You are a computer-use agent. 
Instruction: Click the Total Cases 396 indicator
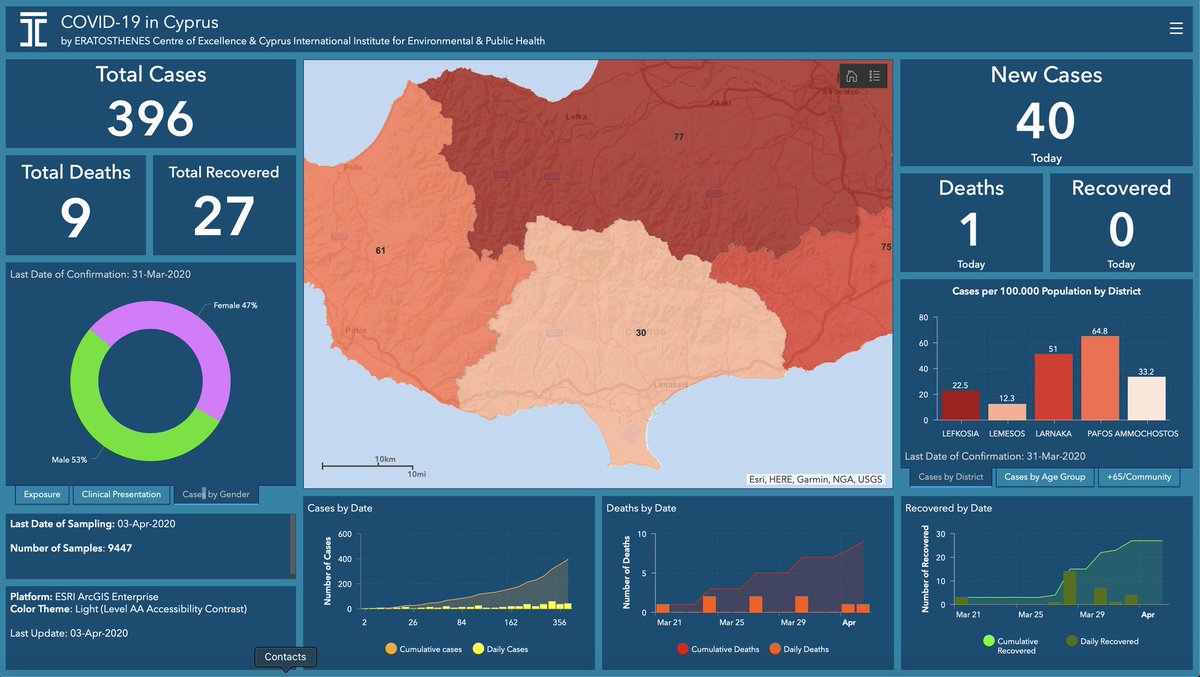click(151, 104)
